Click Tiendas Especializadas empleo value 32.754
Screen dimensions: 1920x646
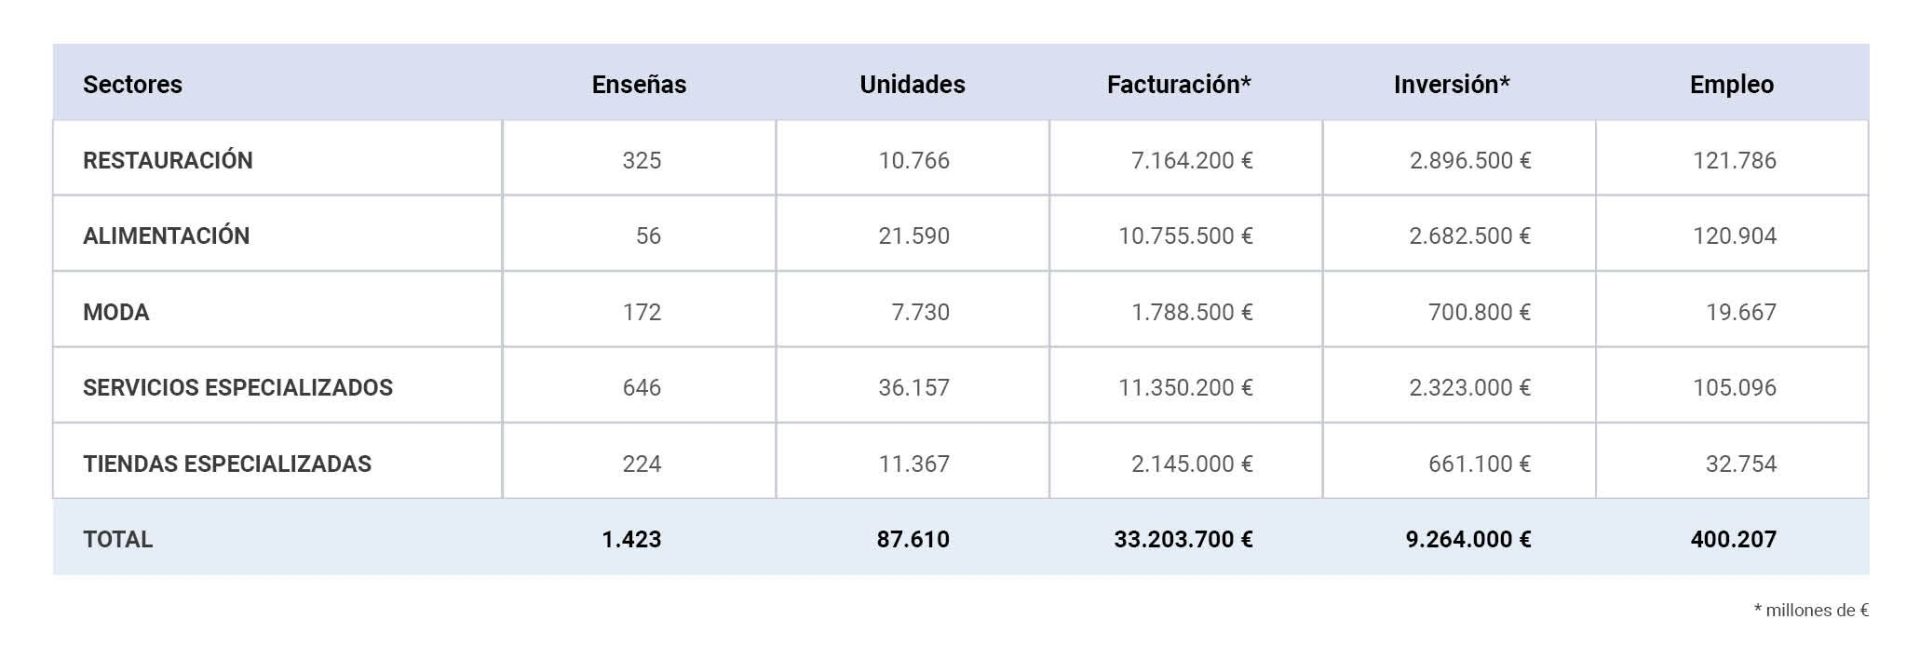(x=1740, y=464)
